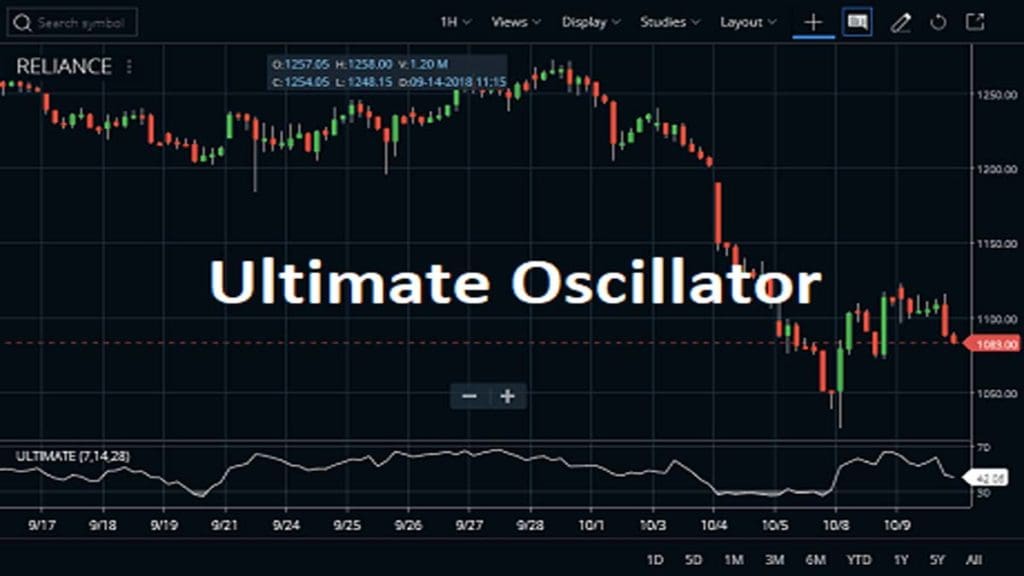Select the 1Y range button
This screenshot has height=576, width=1024.
[901, 560]
